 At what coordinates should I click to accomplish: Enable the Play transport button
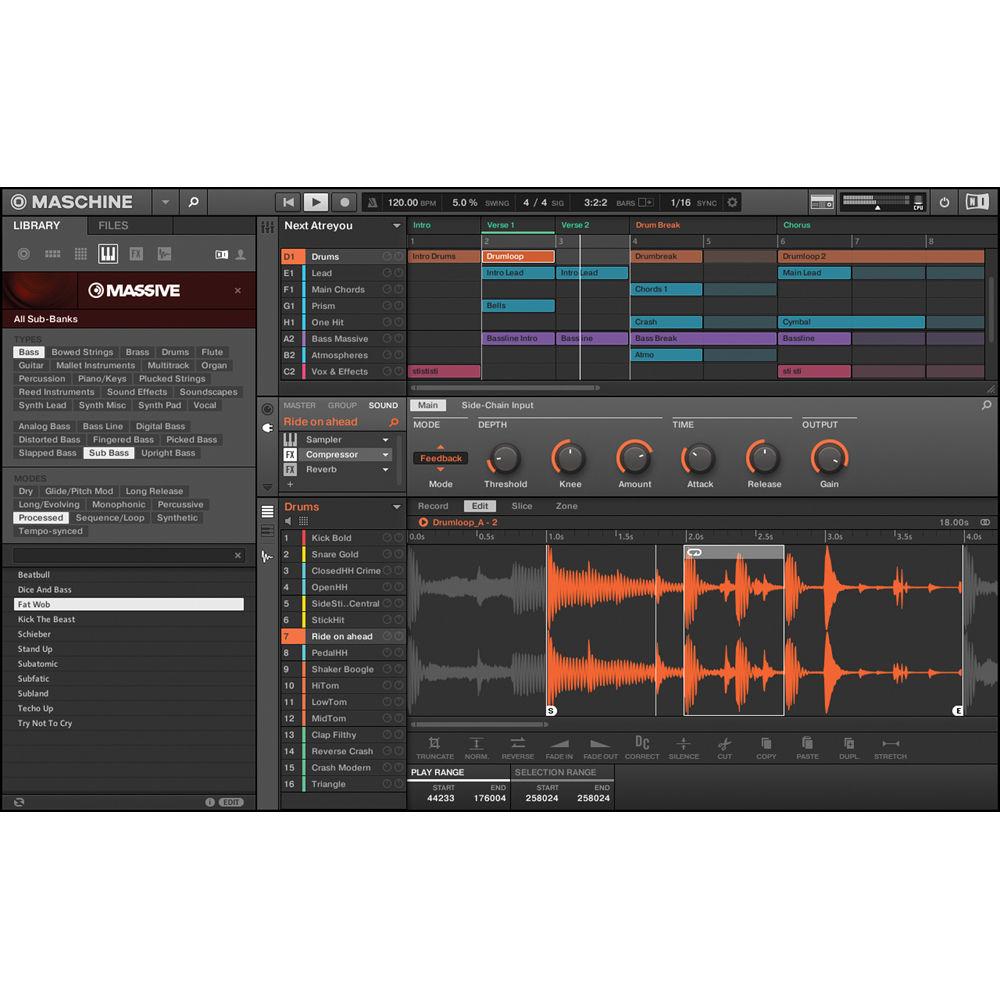pyautogui.click(x=316, y=201)
